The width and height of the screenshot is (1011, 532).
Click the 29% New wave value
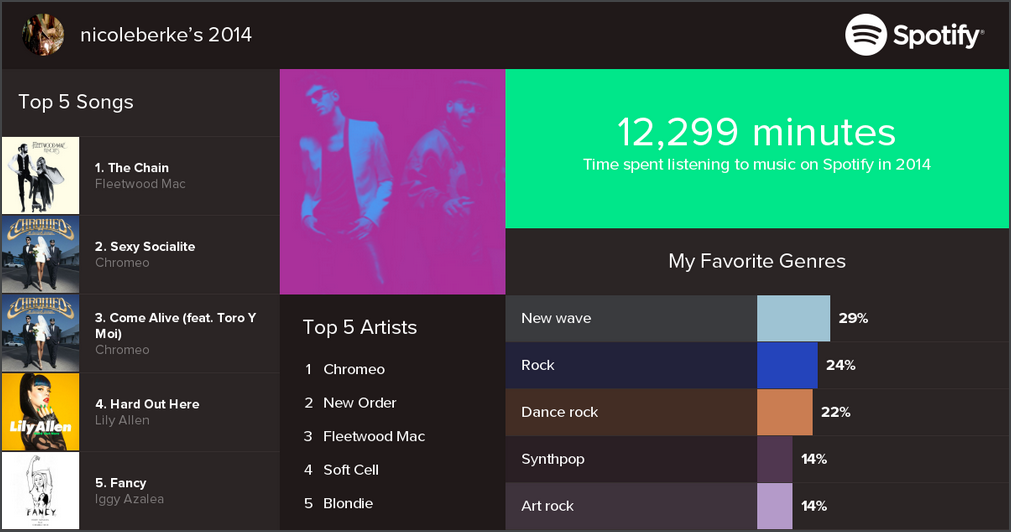pyautogui.click(x=853, y=319)
